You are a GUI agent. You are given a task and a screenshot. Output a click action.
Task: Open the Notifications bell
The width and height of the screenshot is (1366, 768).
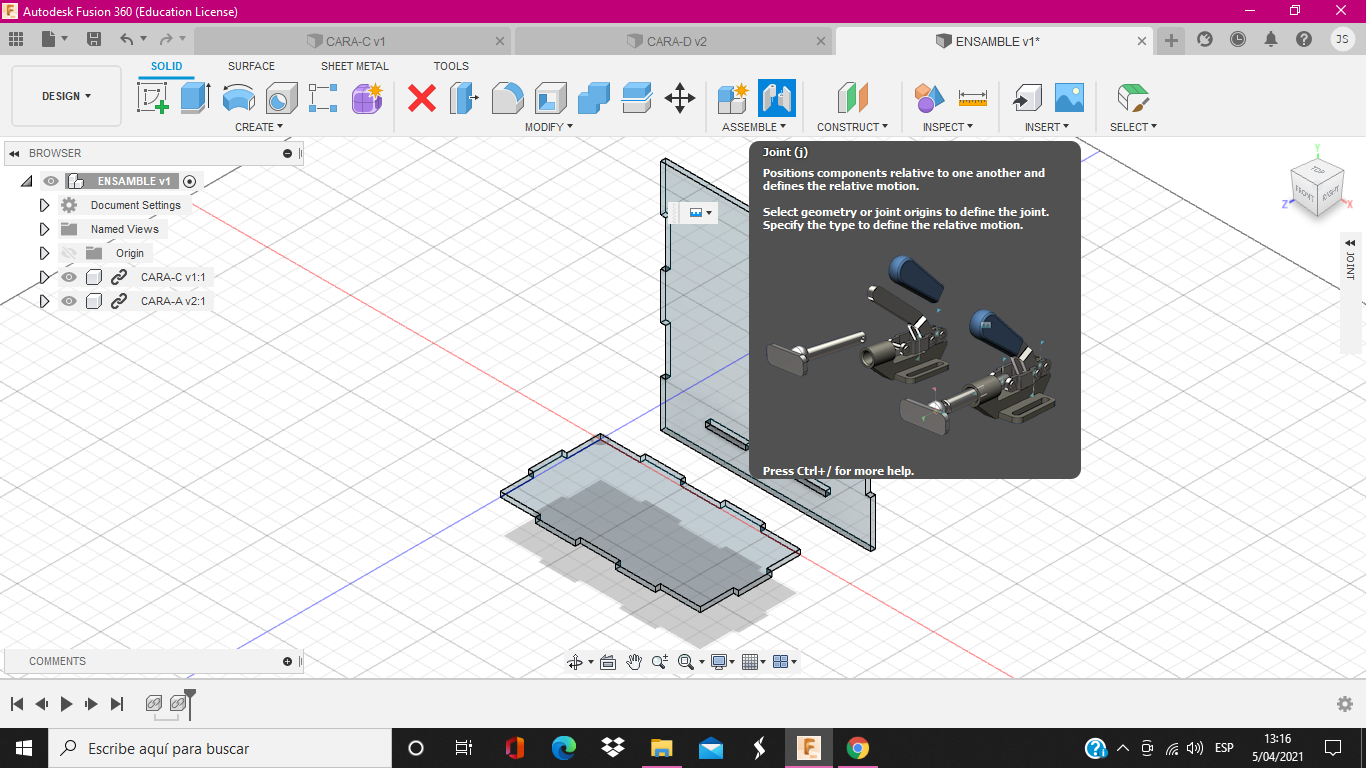click(x=1271, y=39)
